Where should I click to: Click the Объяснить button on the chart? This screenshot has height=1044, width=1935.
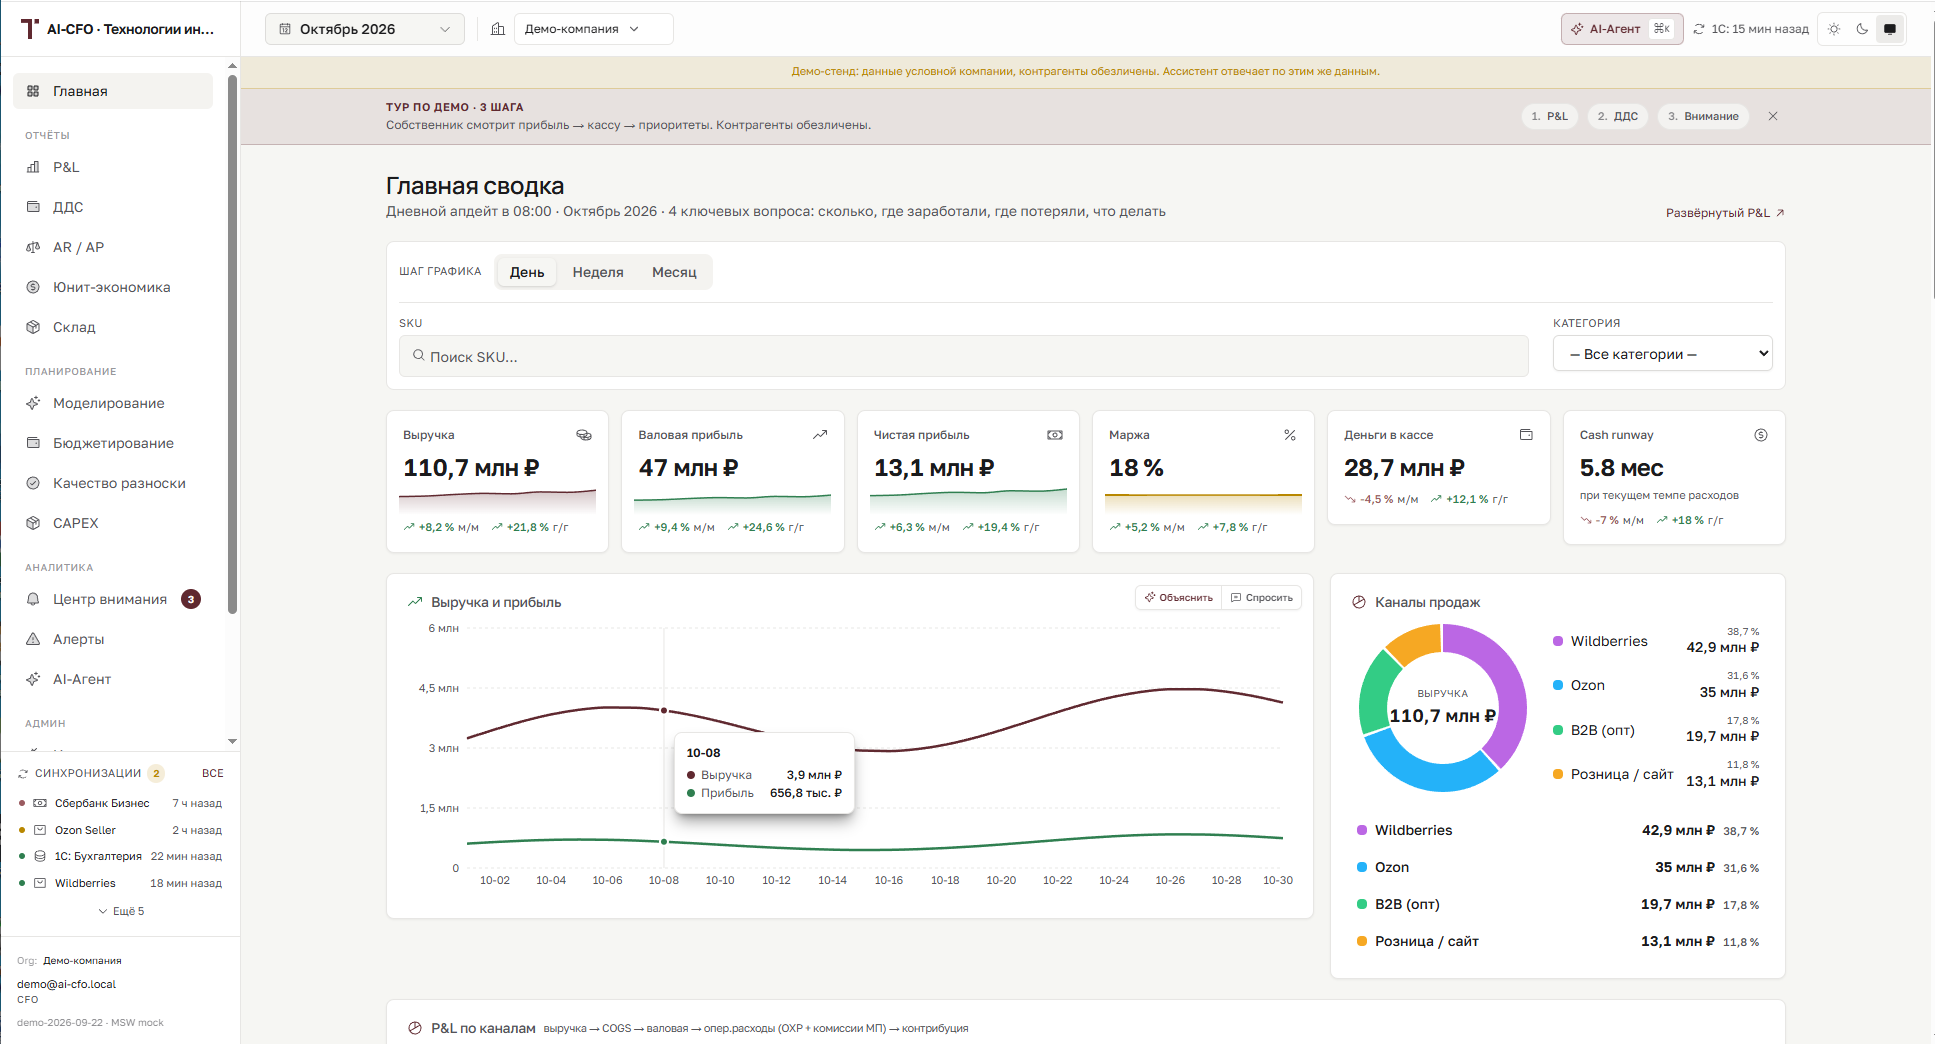[1179, 597]
